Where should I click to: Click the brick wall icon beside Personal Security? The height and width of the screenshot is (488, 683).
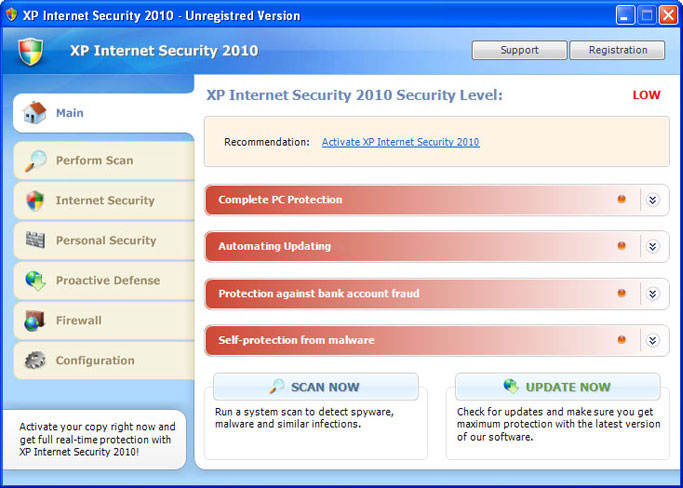click(x=35, y=240)
